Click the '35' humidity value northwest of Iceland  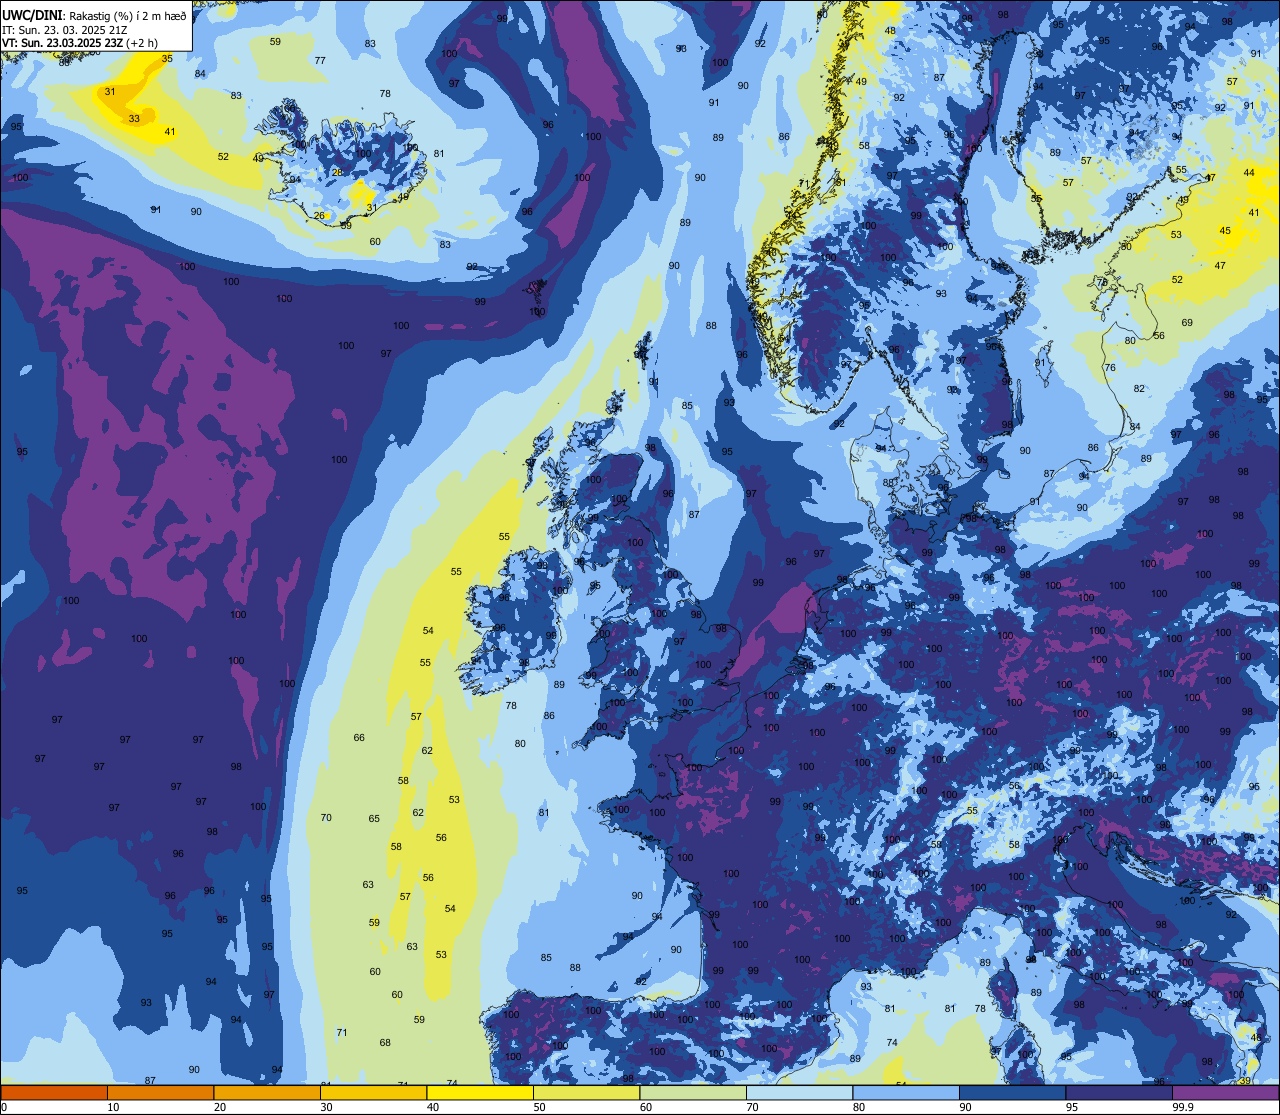point(167,59)
